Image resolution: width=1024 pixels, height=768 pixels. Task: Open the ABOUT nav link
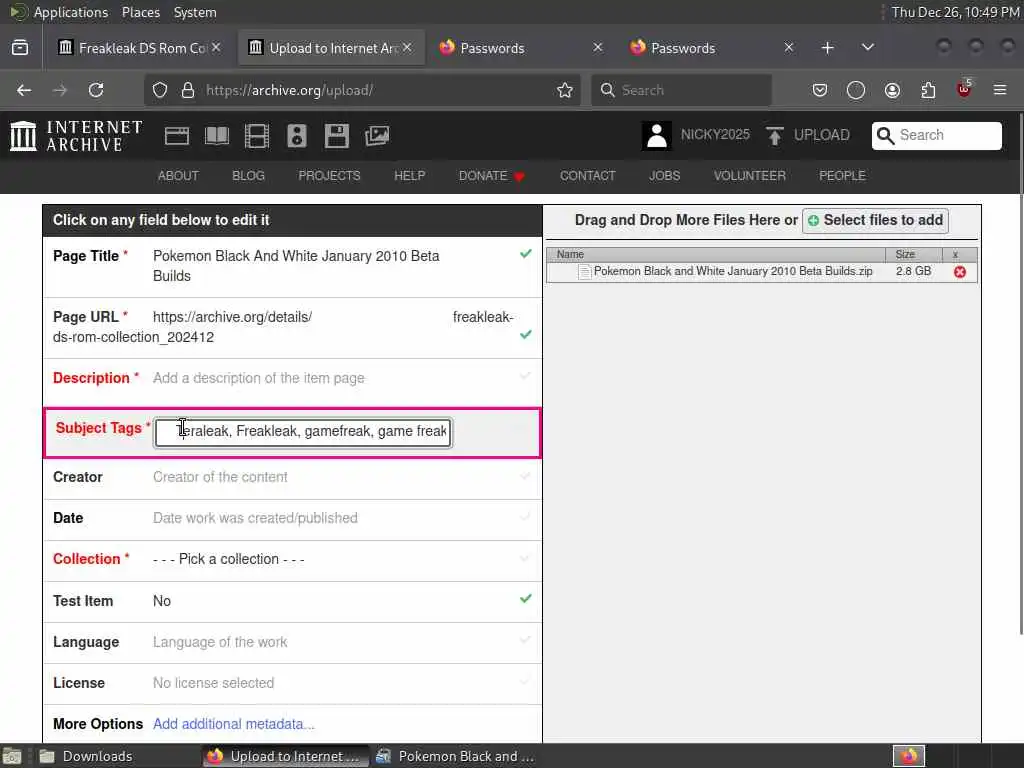tap(178, 176)
